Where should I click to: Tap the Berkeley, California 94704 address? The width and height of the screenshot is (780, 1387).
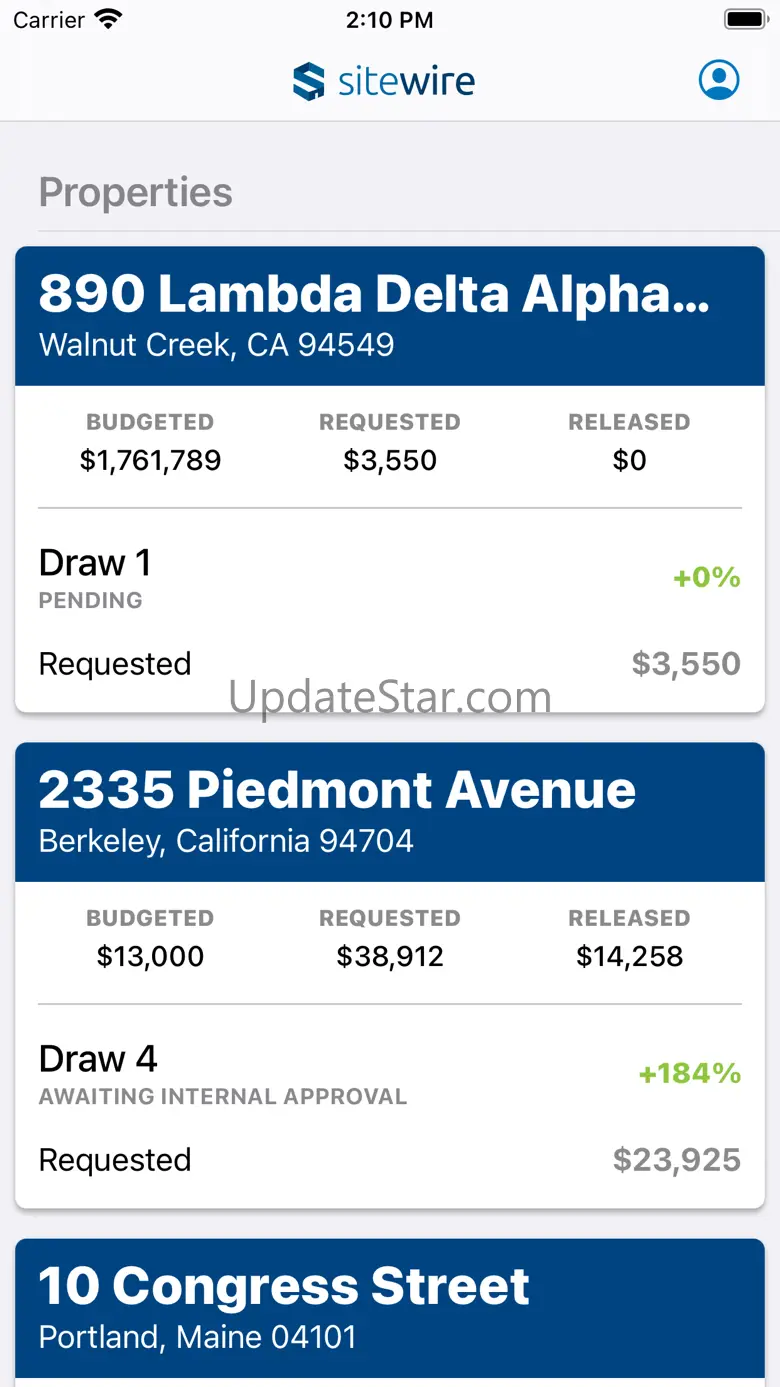226,841
